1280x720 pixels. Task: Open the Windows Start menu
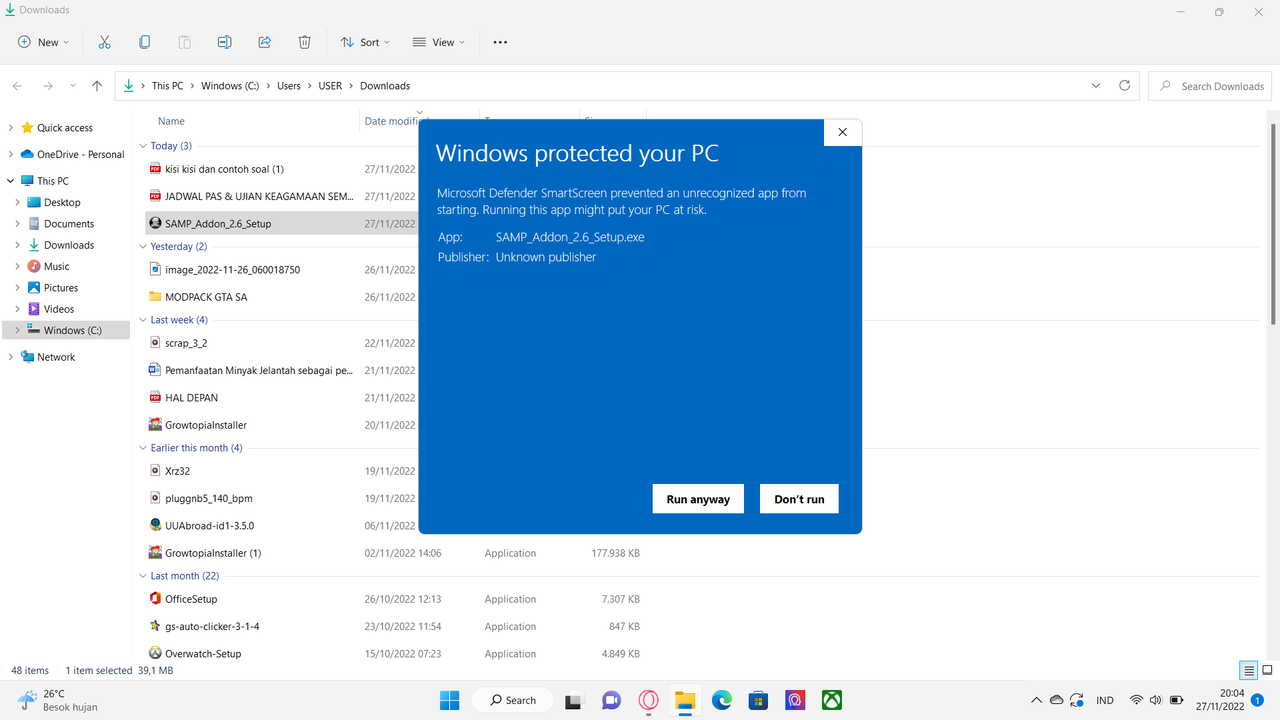[449, 700]
